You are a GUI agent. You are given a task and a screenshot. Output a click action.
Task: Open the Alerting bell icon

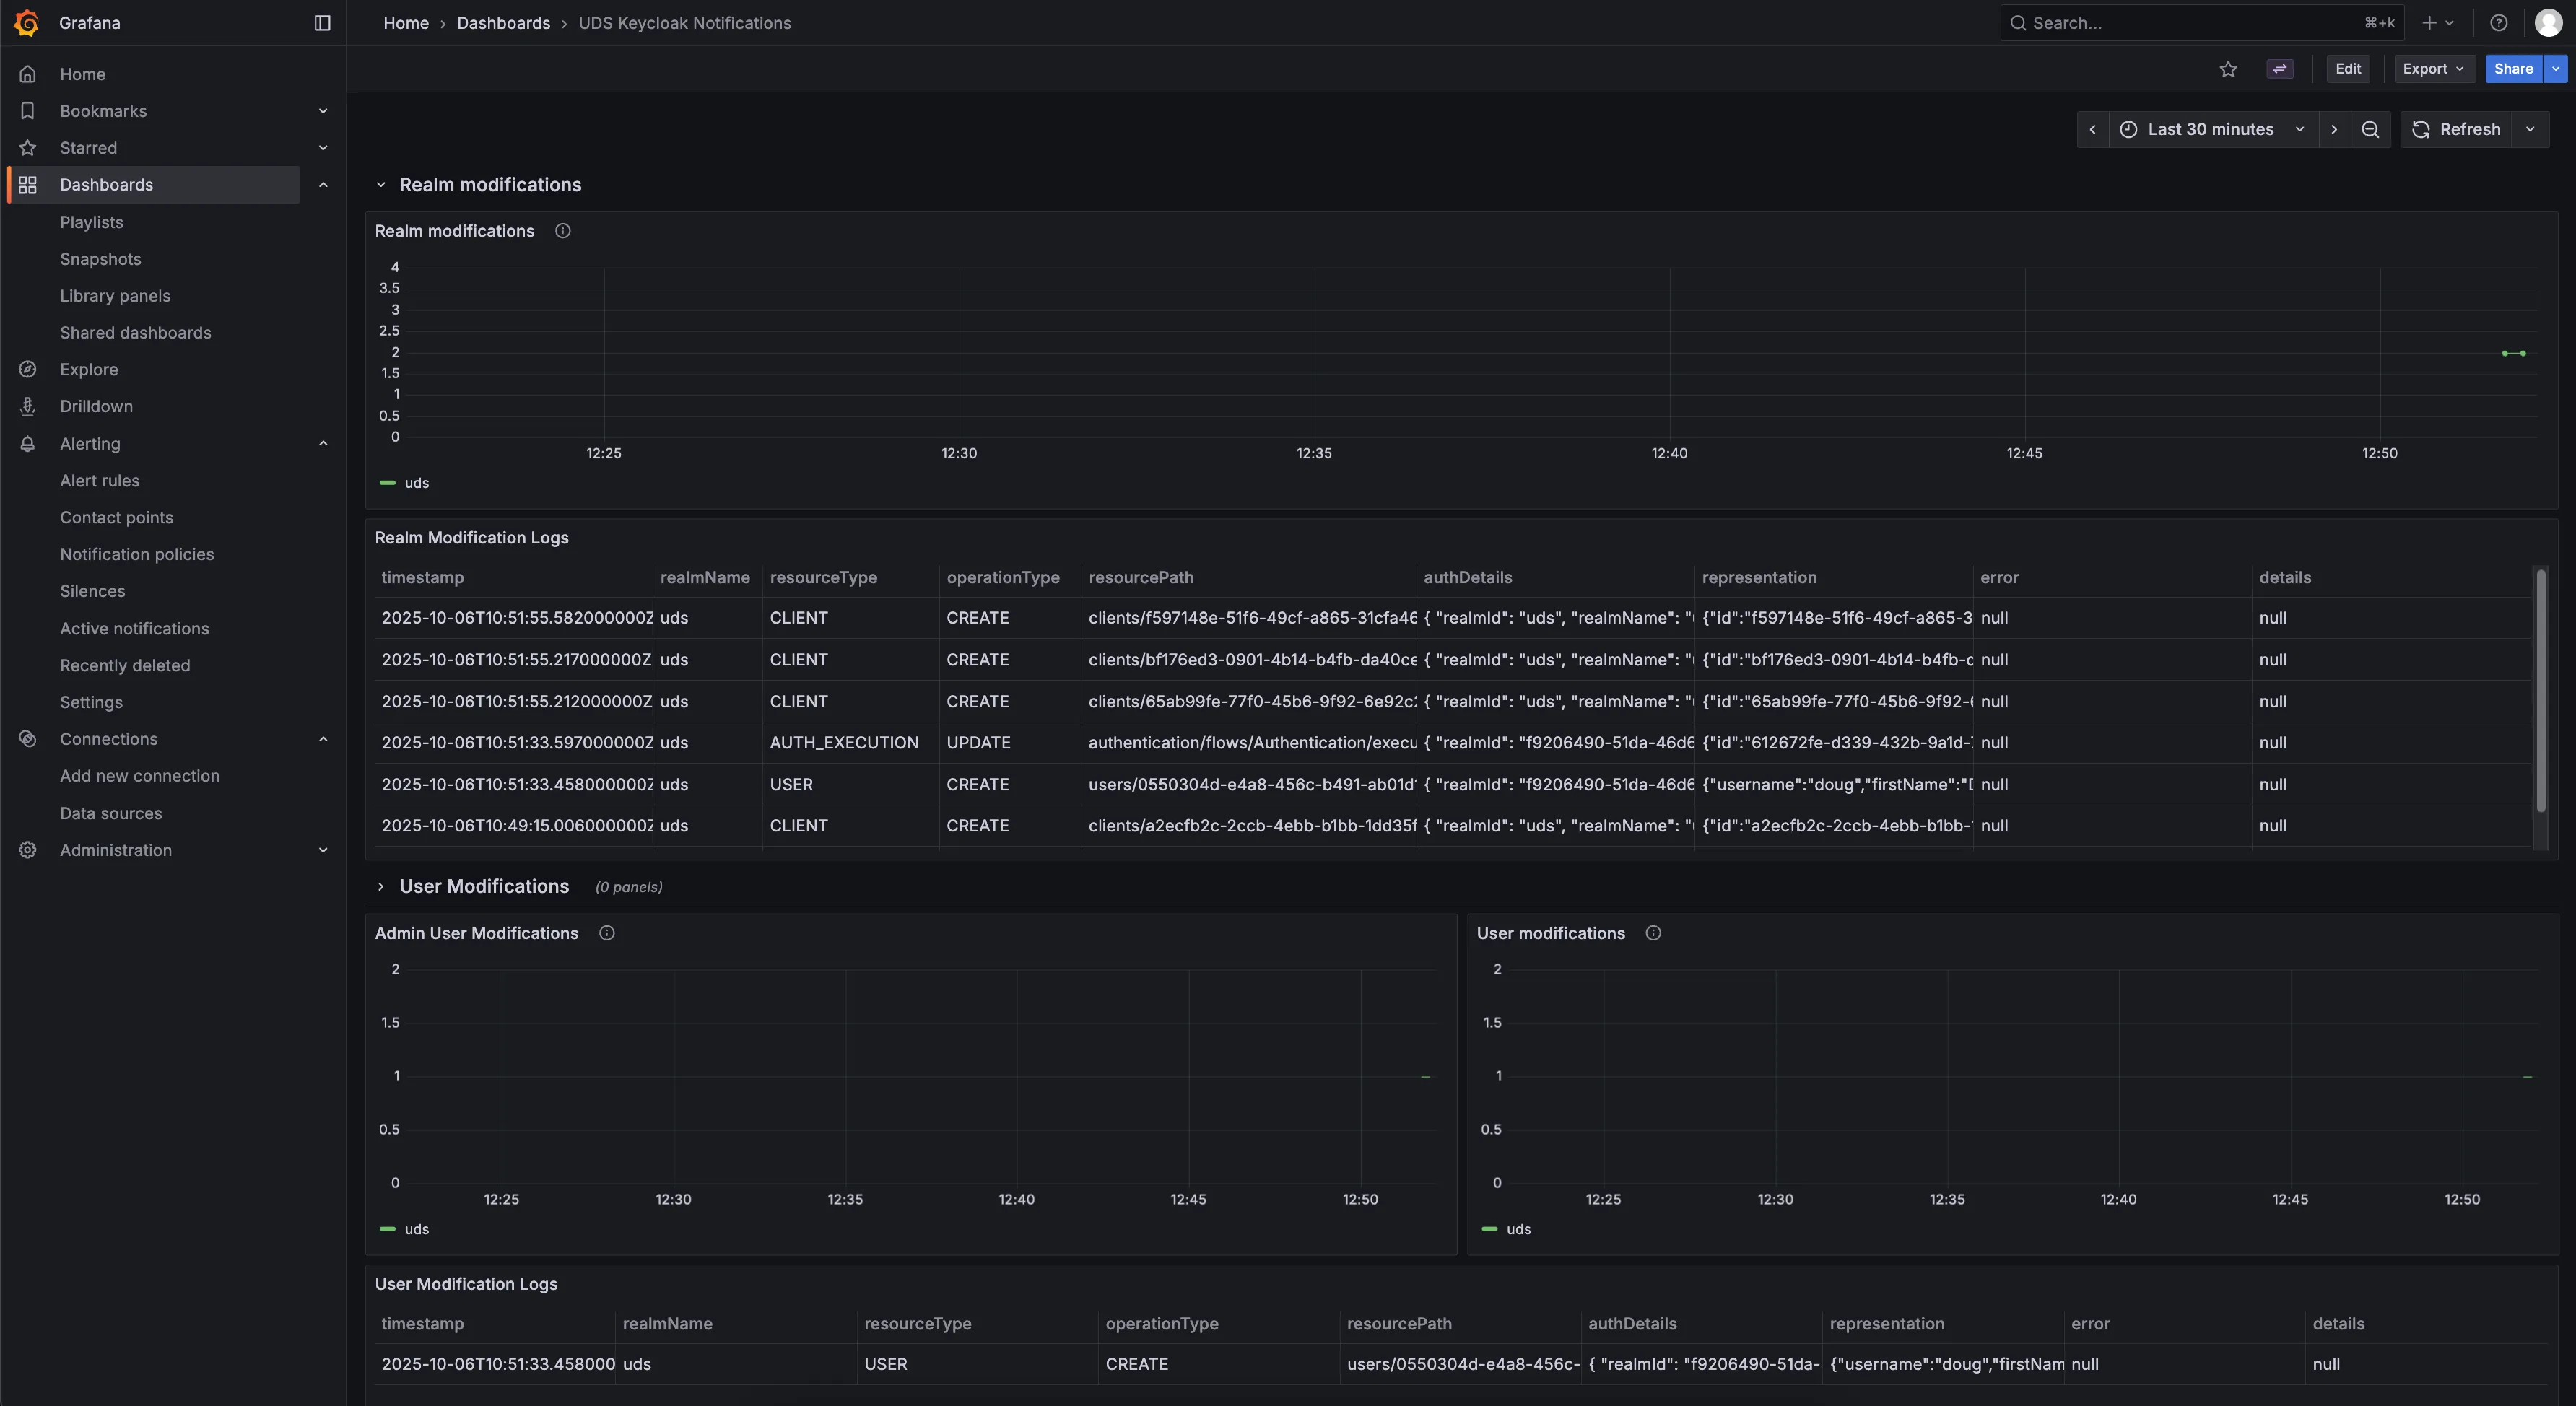pyautogui.click(x=27, y=443)
